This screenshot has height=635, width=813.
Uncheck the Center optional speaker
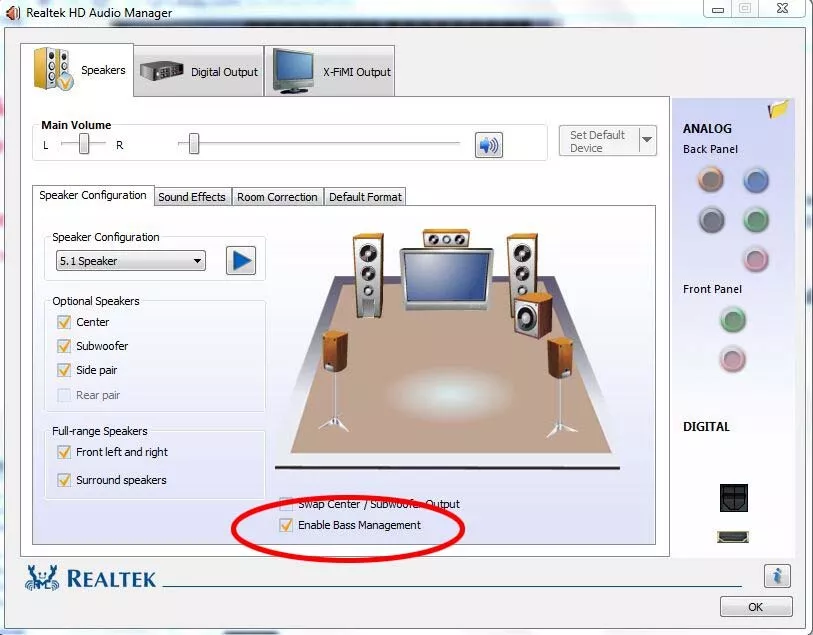point(64,322)
